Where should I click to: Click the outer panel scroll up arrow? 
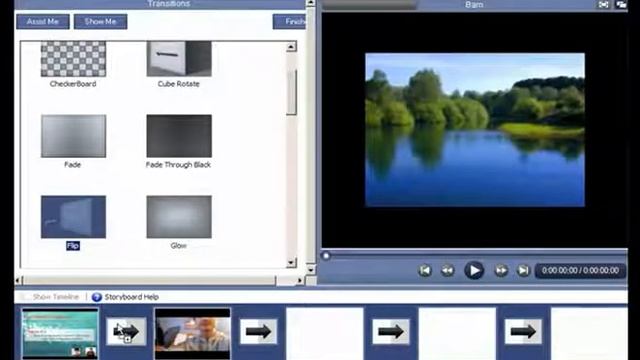tap(311, 3)
